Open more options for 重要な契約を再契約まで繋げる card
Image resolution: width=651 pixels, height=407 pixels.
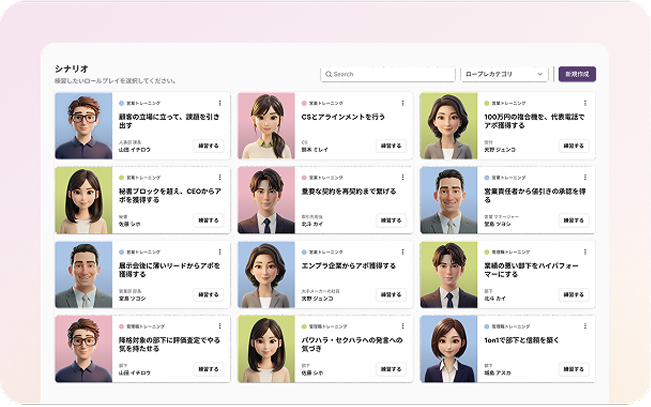[x=404, y=177]
